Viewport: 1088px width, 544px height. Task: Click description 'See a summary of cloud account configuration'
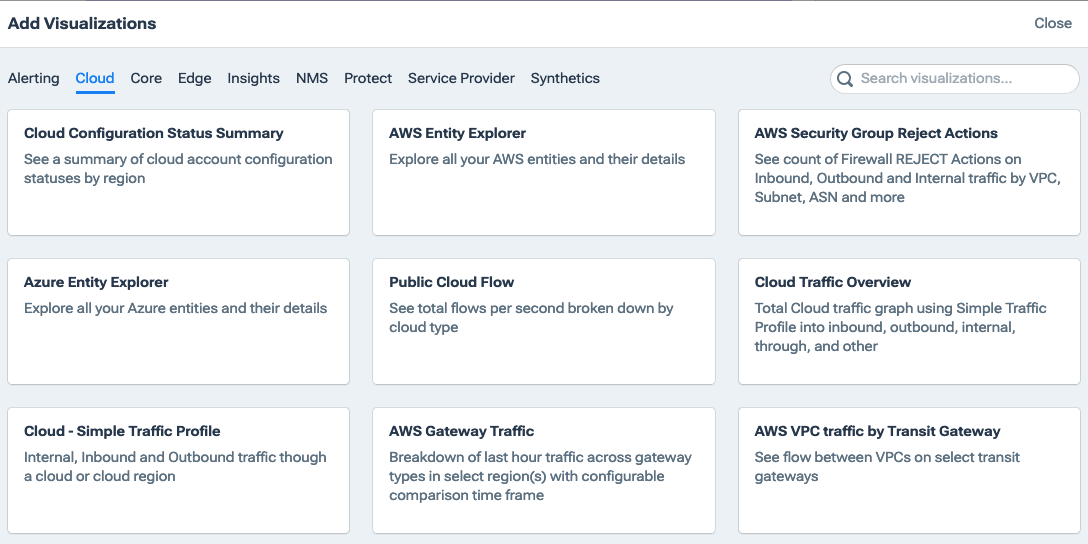178,168
